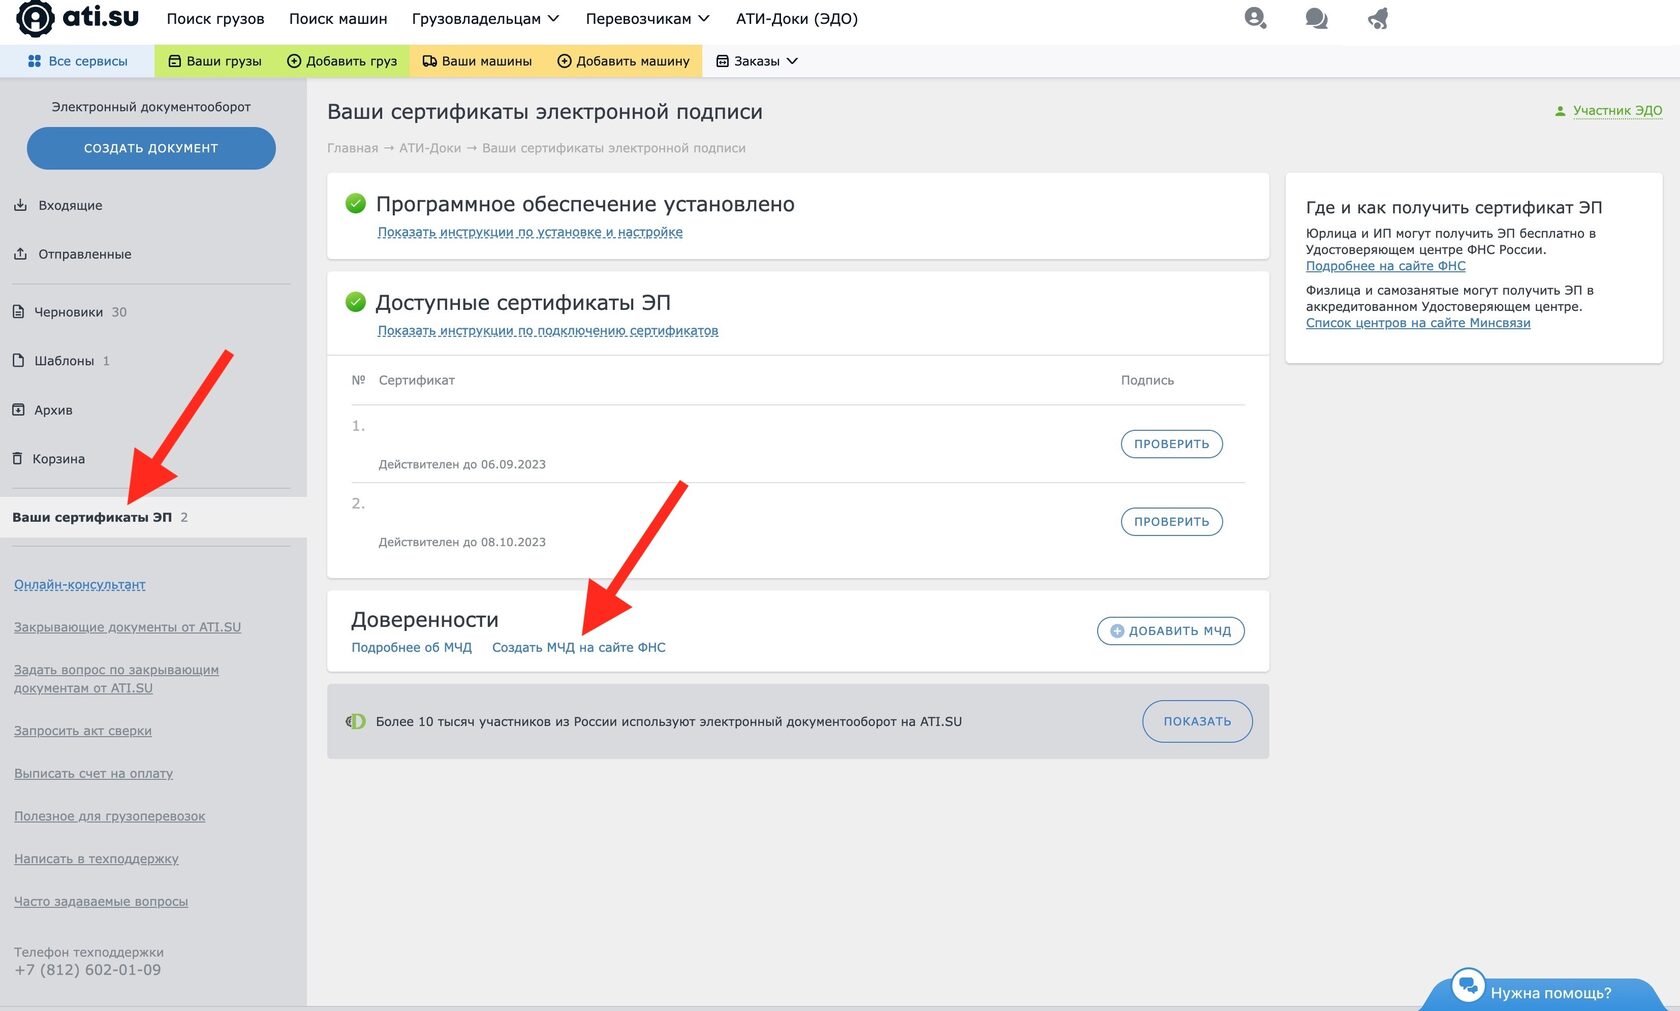Open Все сервисы tab
Screen dimensions: 1680x1011
coord(77,61)
